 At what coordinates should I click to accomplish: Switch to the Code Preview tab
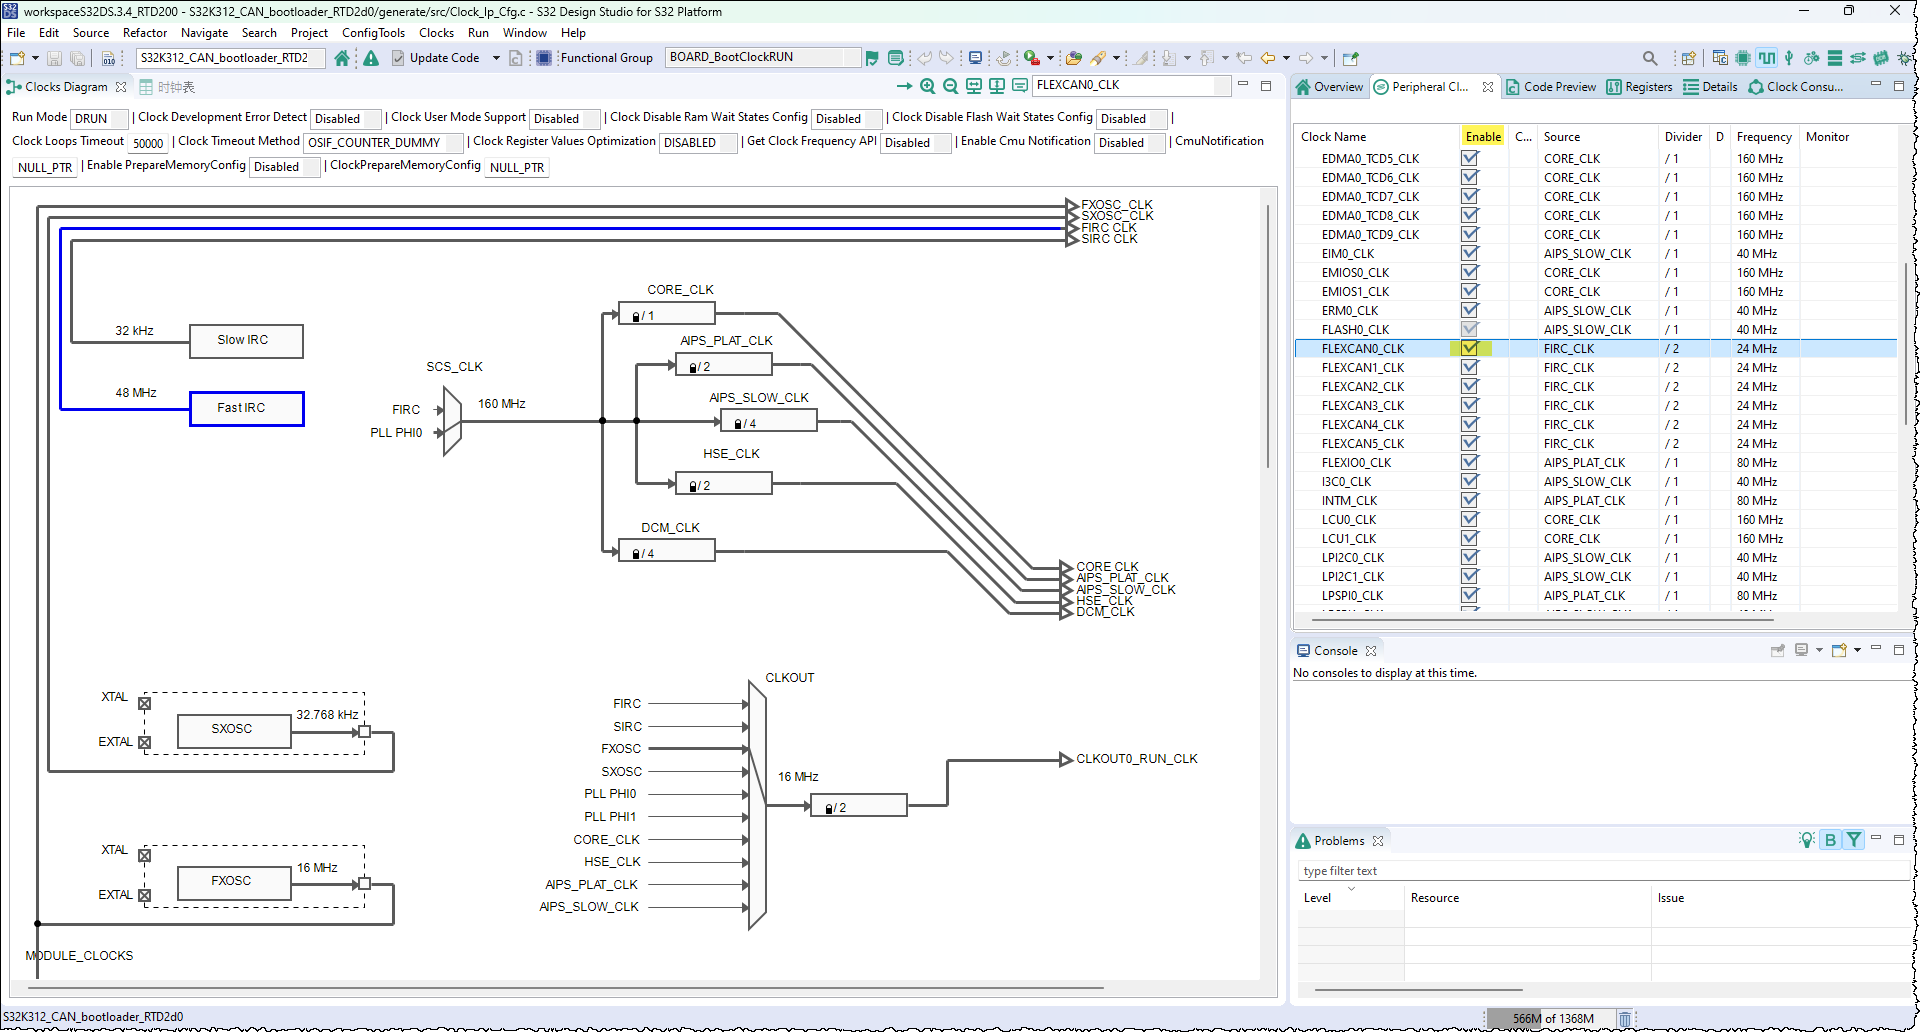[x=1550, y=87]
